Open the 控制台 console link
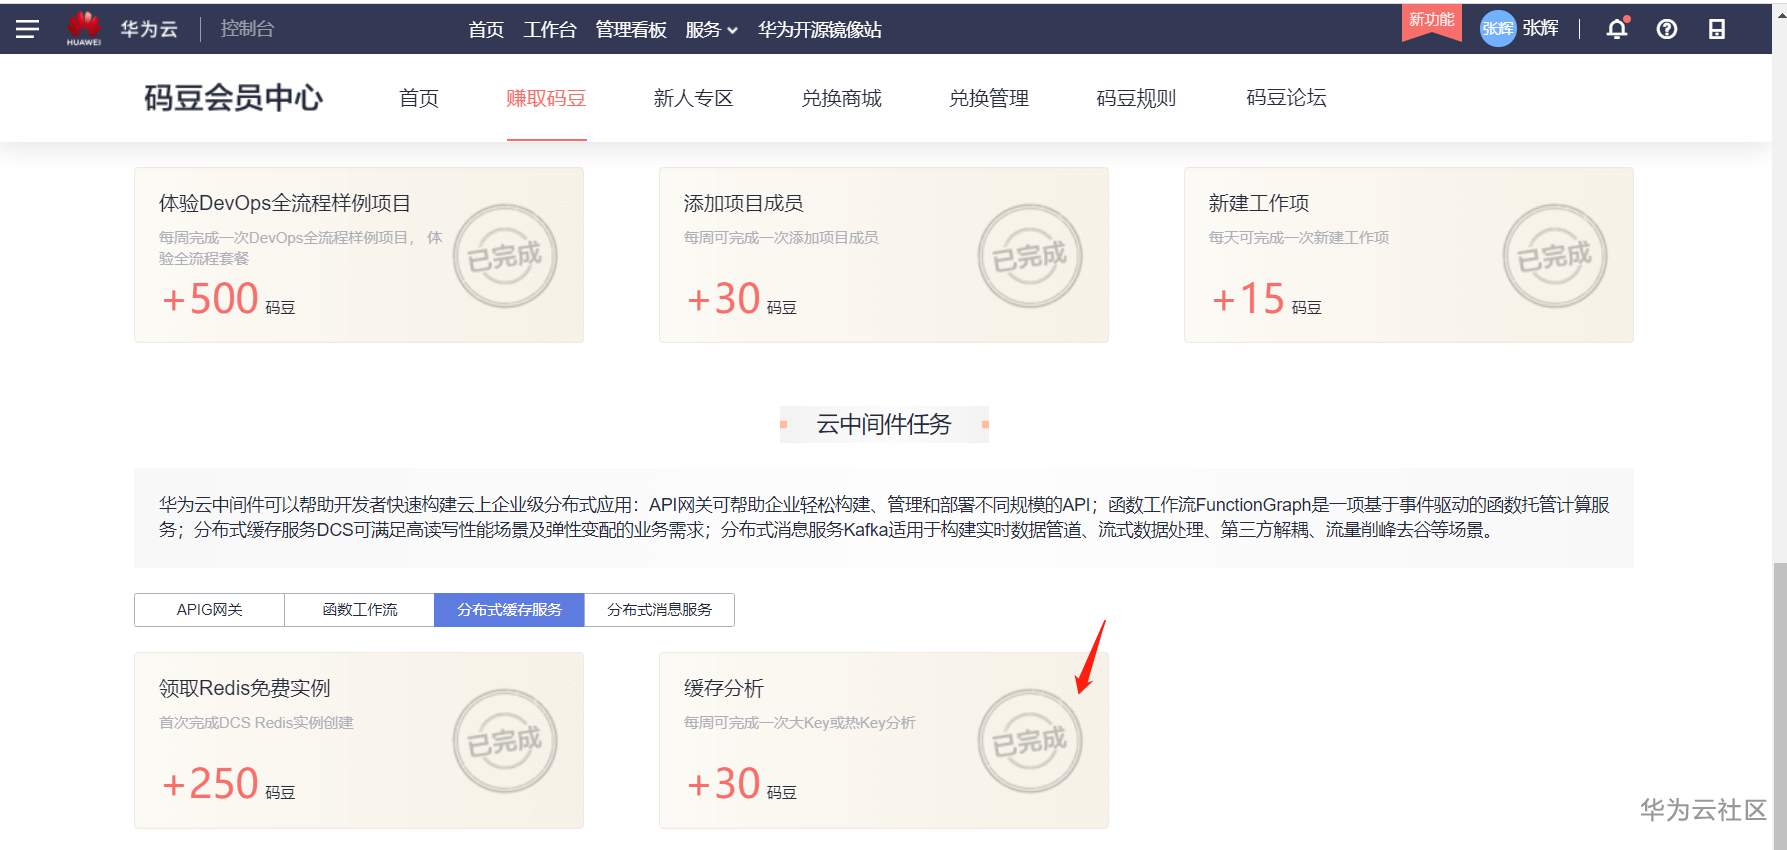This screenshot has height=850, width=1787. [247, 29]
